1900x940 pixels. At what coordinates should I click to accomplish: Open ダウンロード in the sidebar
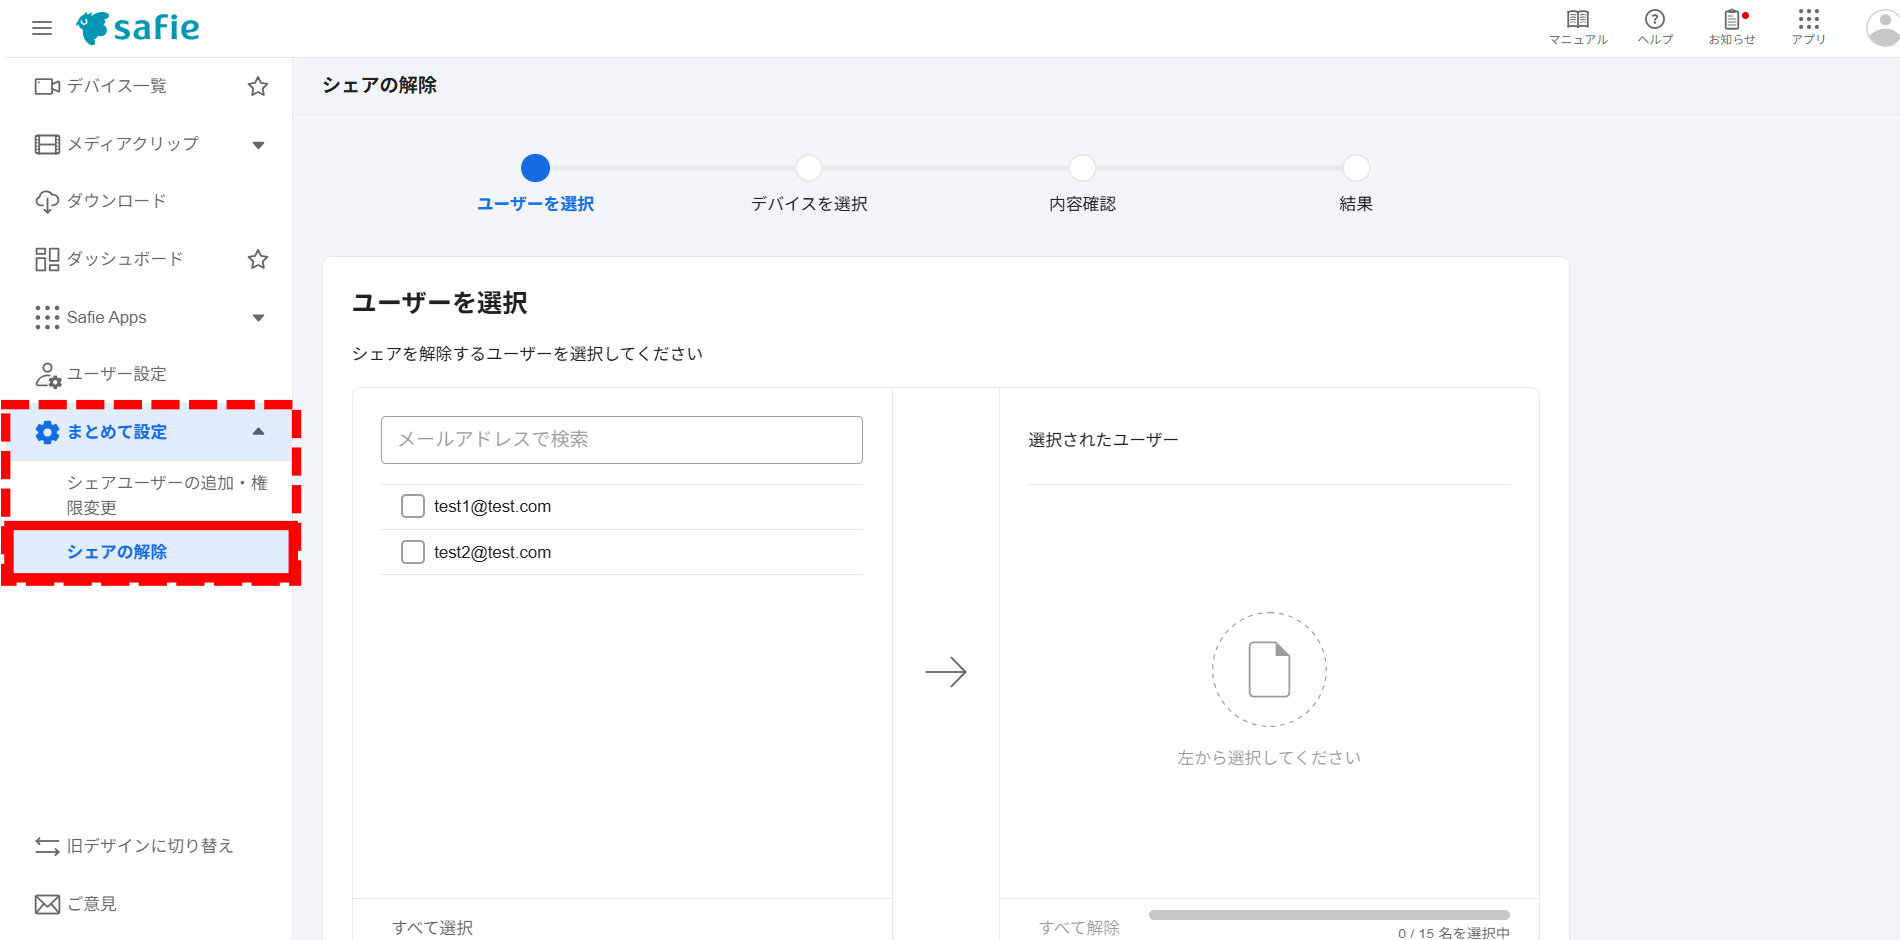(117, 201)
